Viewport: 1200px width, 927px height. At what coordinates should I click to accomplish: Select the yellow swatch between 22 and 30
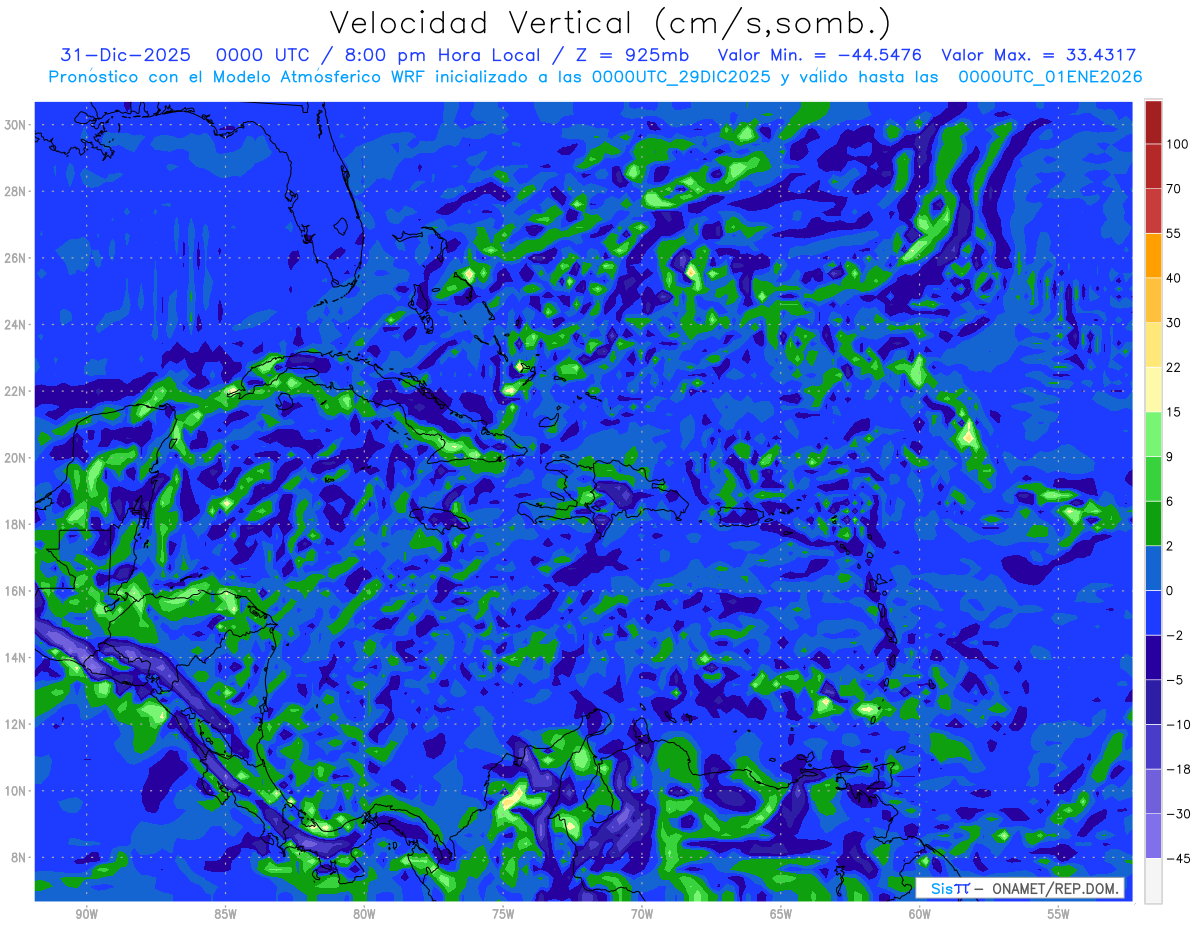click(1153, 345)
